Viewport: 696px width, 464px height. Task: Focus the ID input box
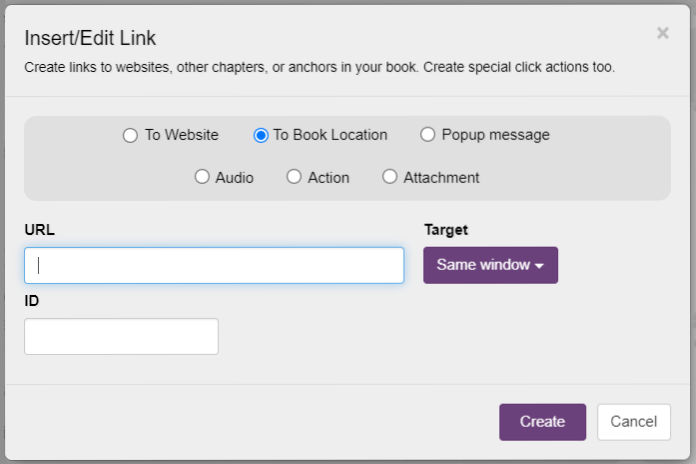[x=121, y=337]
